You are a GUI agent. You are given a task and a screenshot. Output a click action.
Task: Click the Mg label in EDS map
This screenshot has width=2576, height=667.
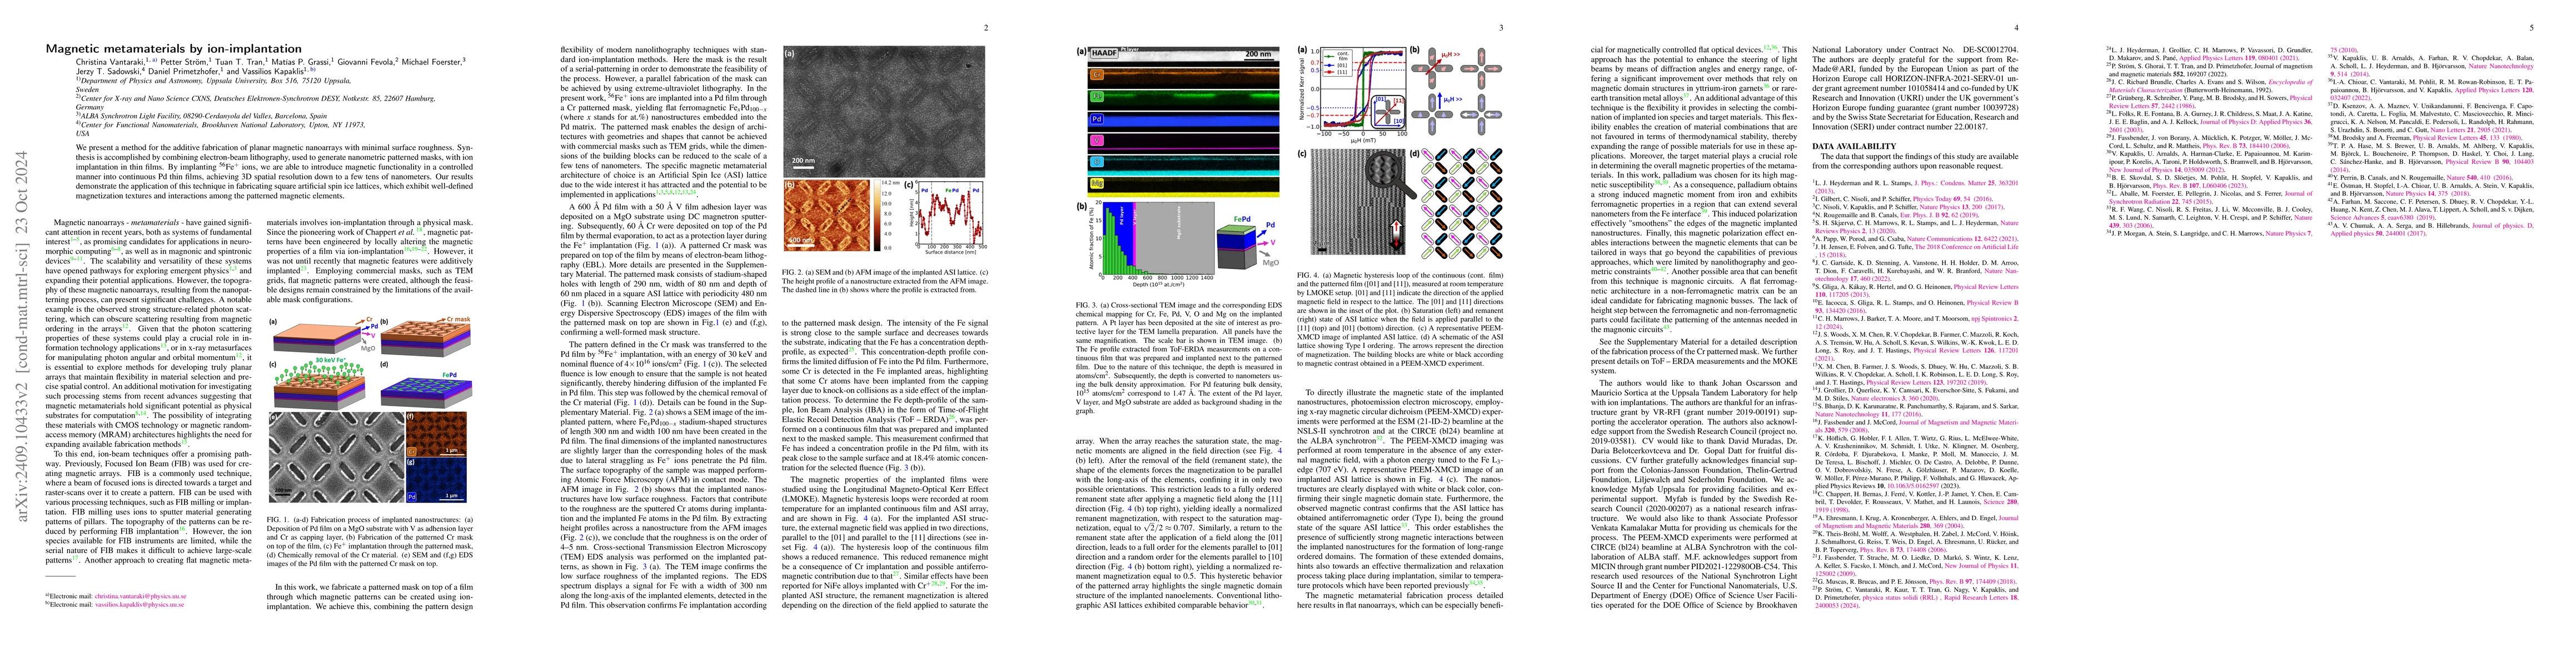pos(1097,184)
